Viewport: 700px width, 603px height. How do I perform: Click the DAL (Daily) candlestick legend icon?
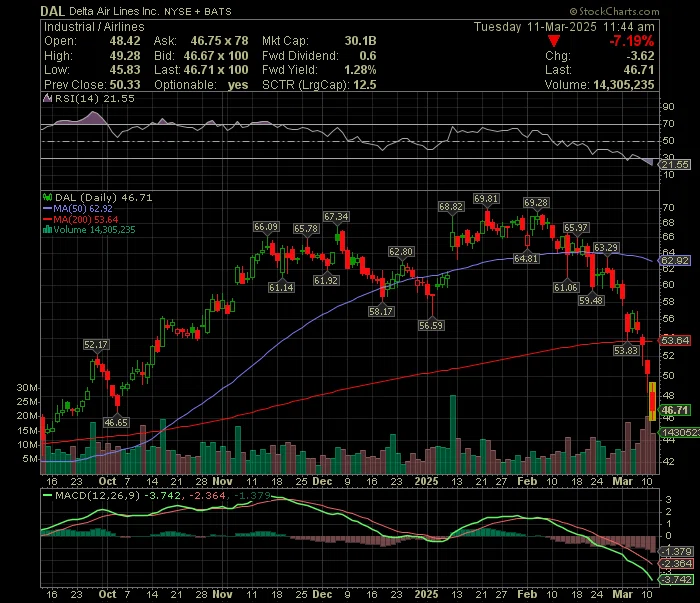click(x=47, y=197)
